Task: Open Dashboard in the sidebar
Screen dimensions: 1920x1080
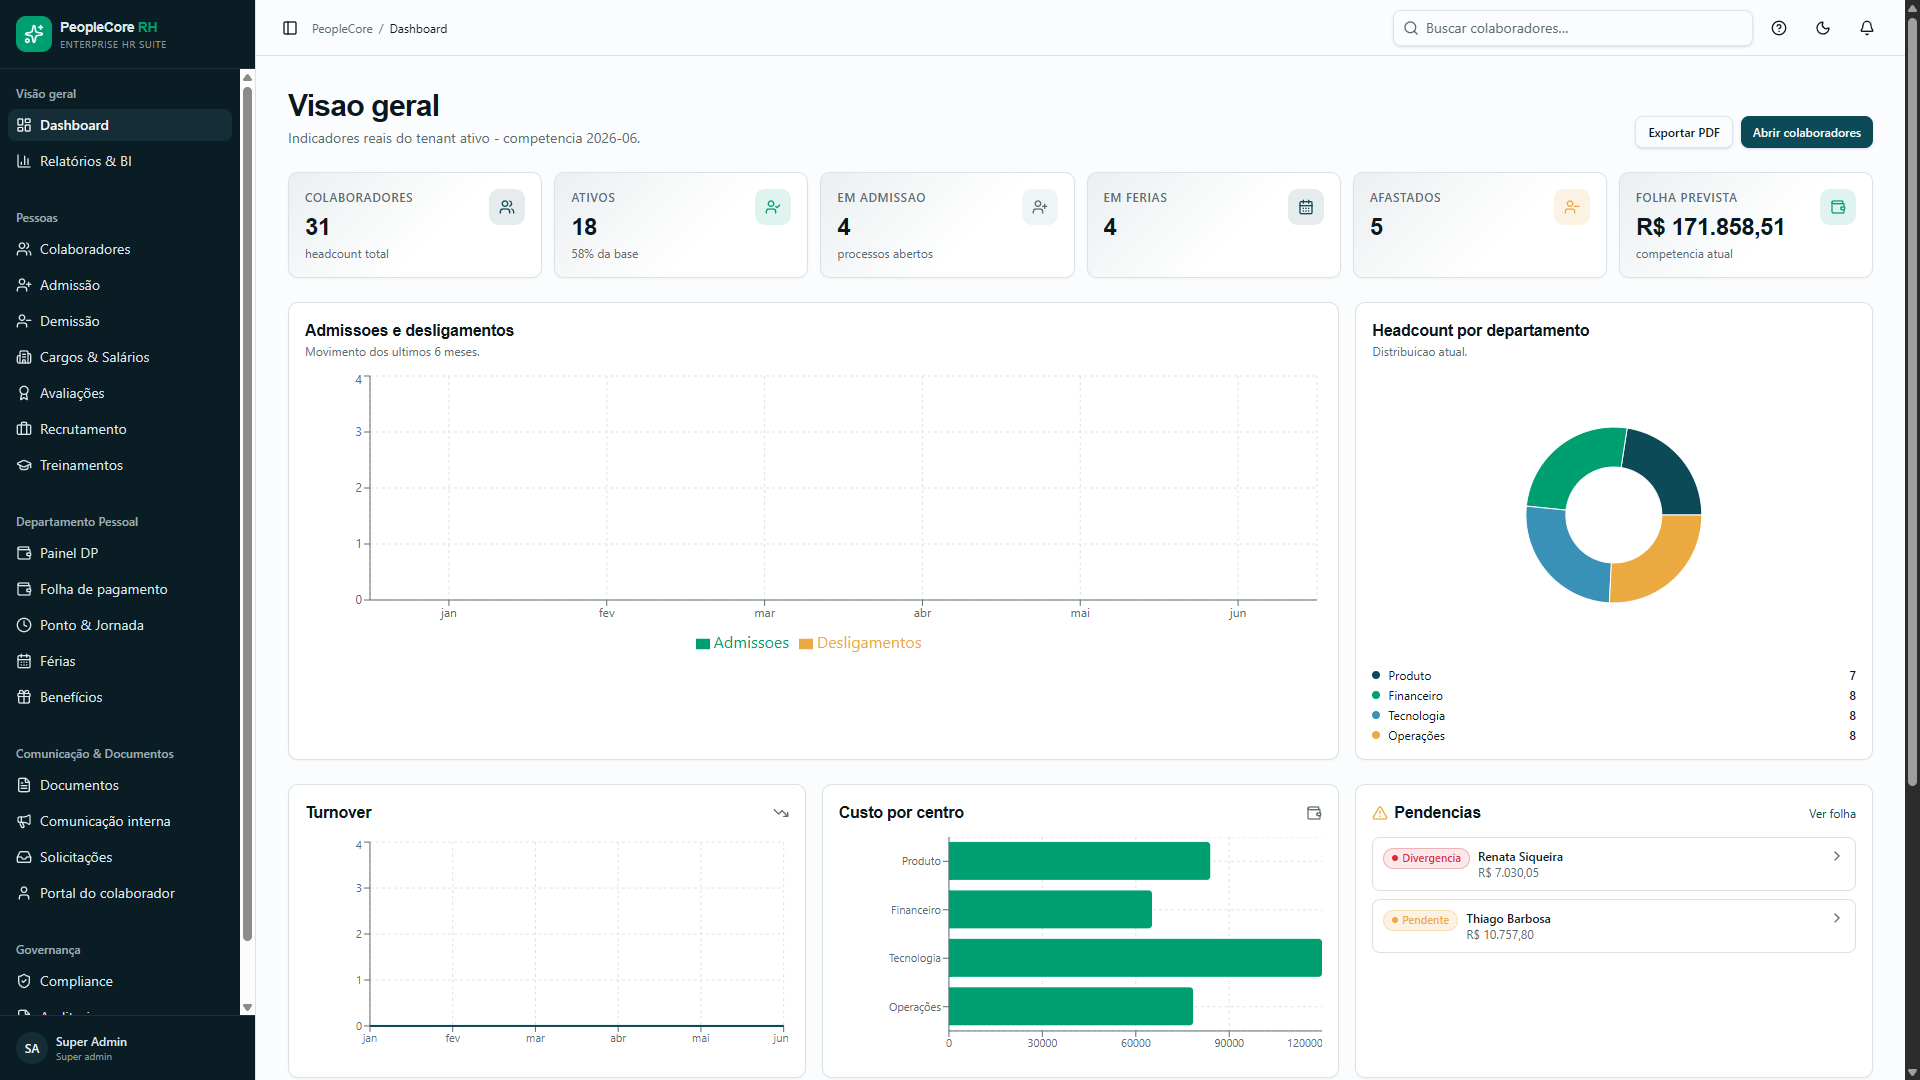Action: [120, 125]
